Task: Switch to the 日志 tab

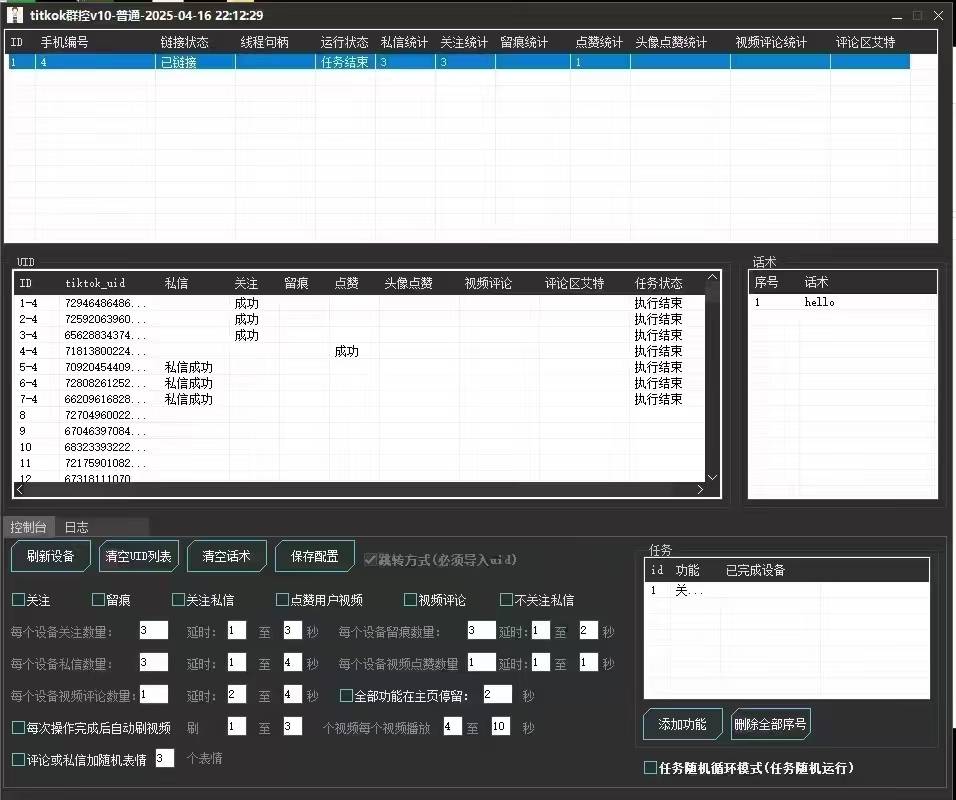Action: click(76, 527)
